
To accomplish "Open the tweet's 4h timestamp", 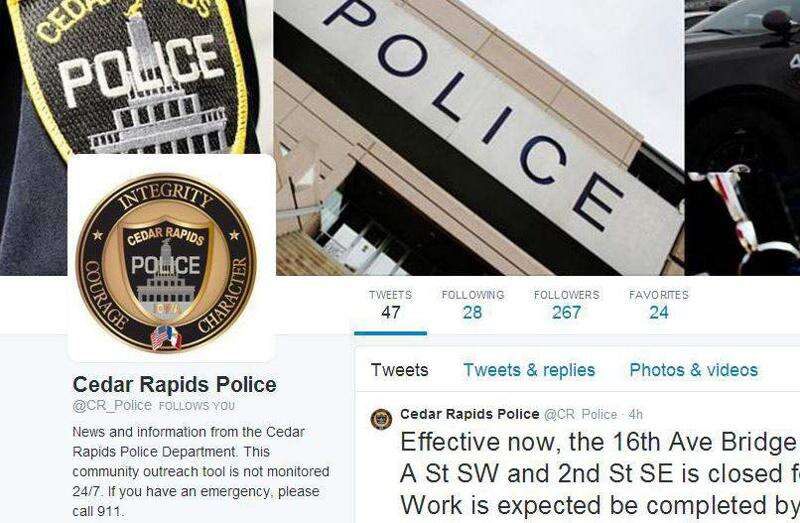I will (635, 414).
